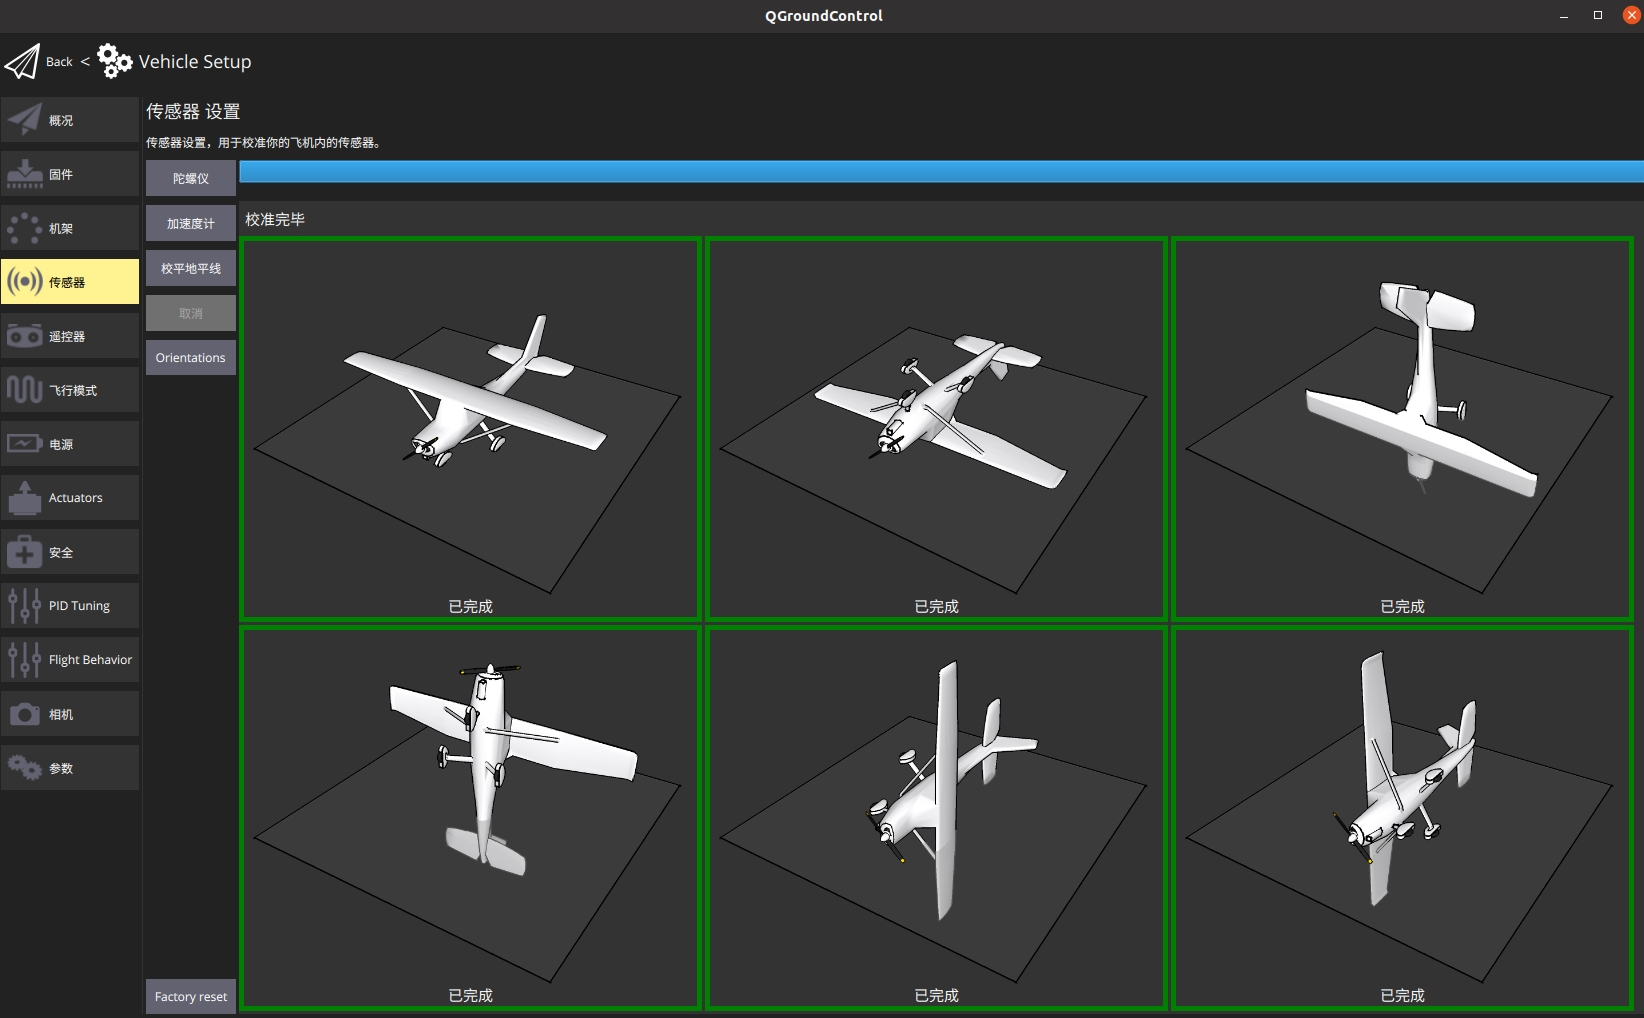1644x1018 pixels.
Task: Go to the Actuators tab
Action: tap(70, 498)
